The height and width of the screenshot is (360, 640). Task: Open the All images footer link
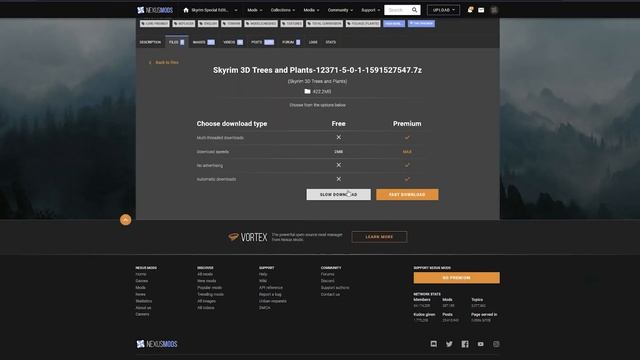click(x=207, y=301)
